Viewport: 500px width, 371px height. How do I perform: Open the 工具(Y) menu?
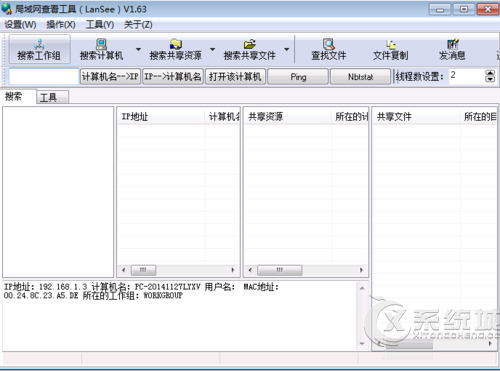(x=100, y=25)
